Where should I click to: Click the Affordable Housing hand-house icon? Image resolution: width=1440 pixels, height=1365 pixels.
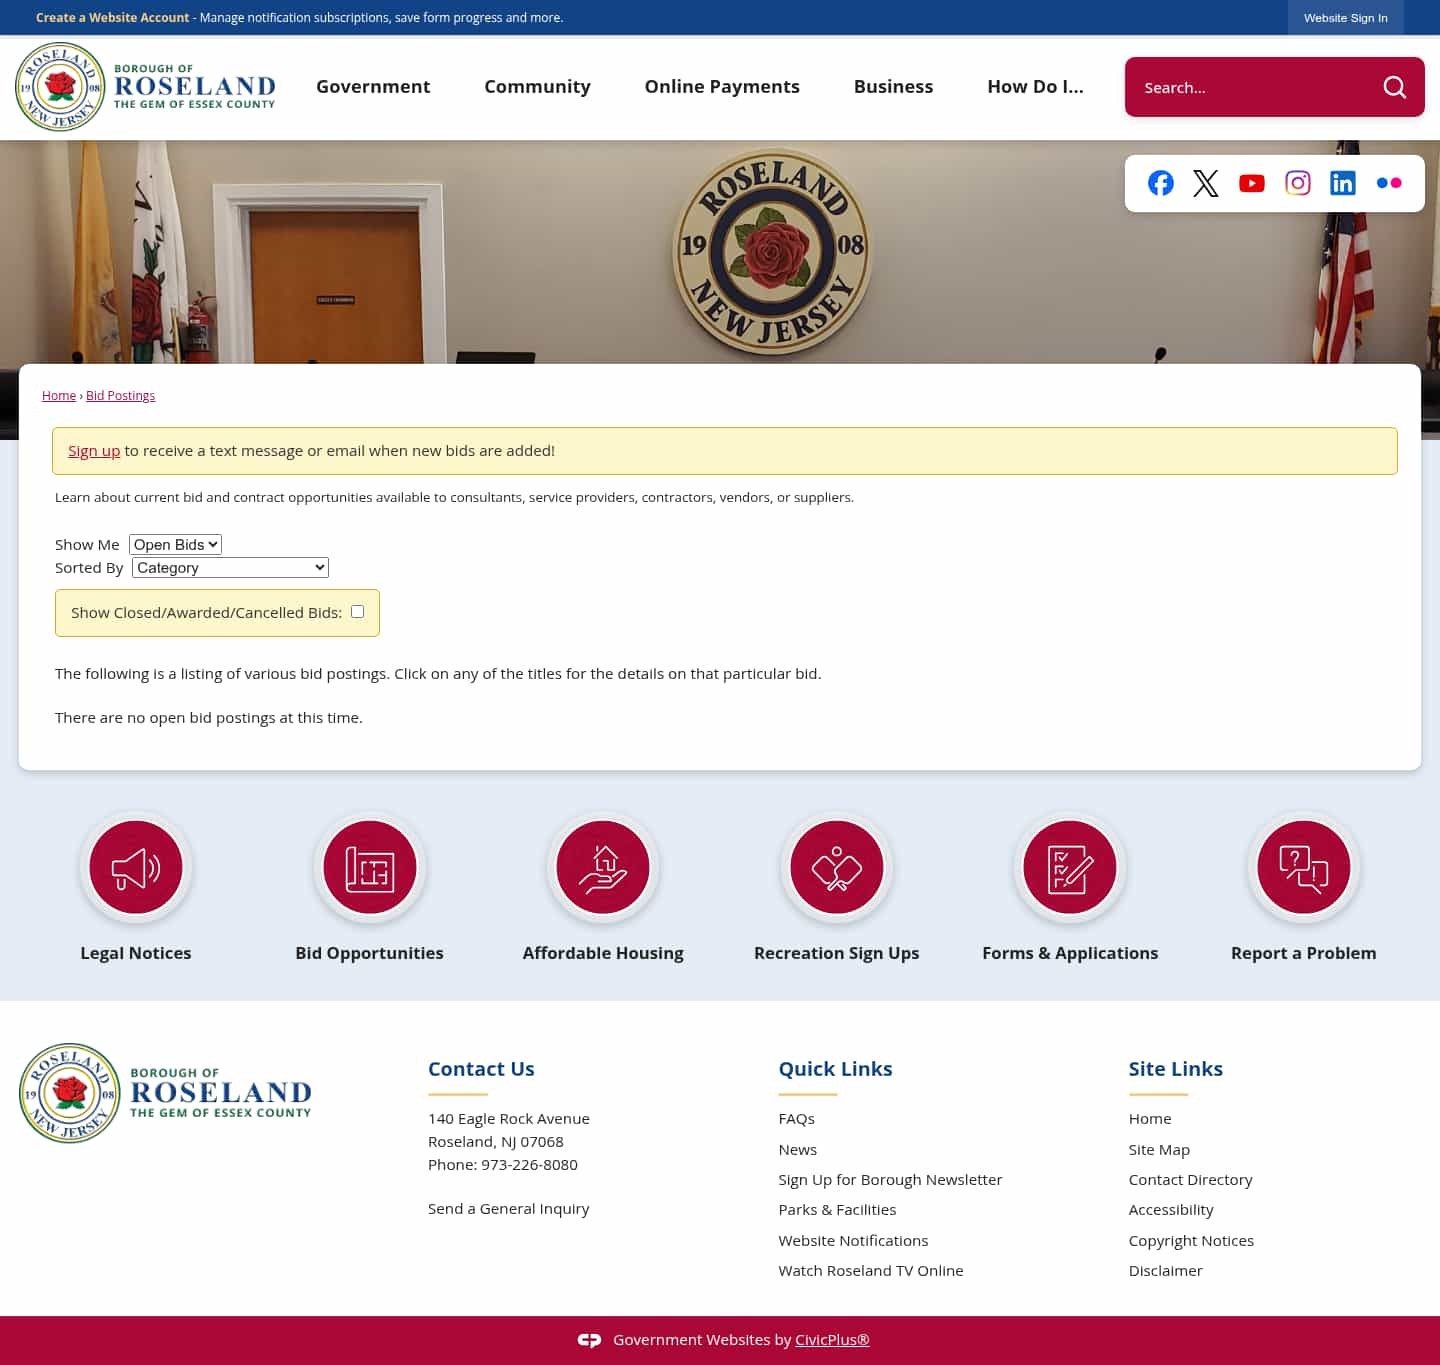pyautogui.click(x=603, y=867)
